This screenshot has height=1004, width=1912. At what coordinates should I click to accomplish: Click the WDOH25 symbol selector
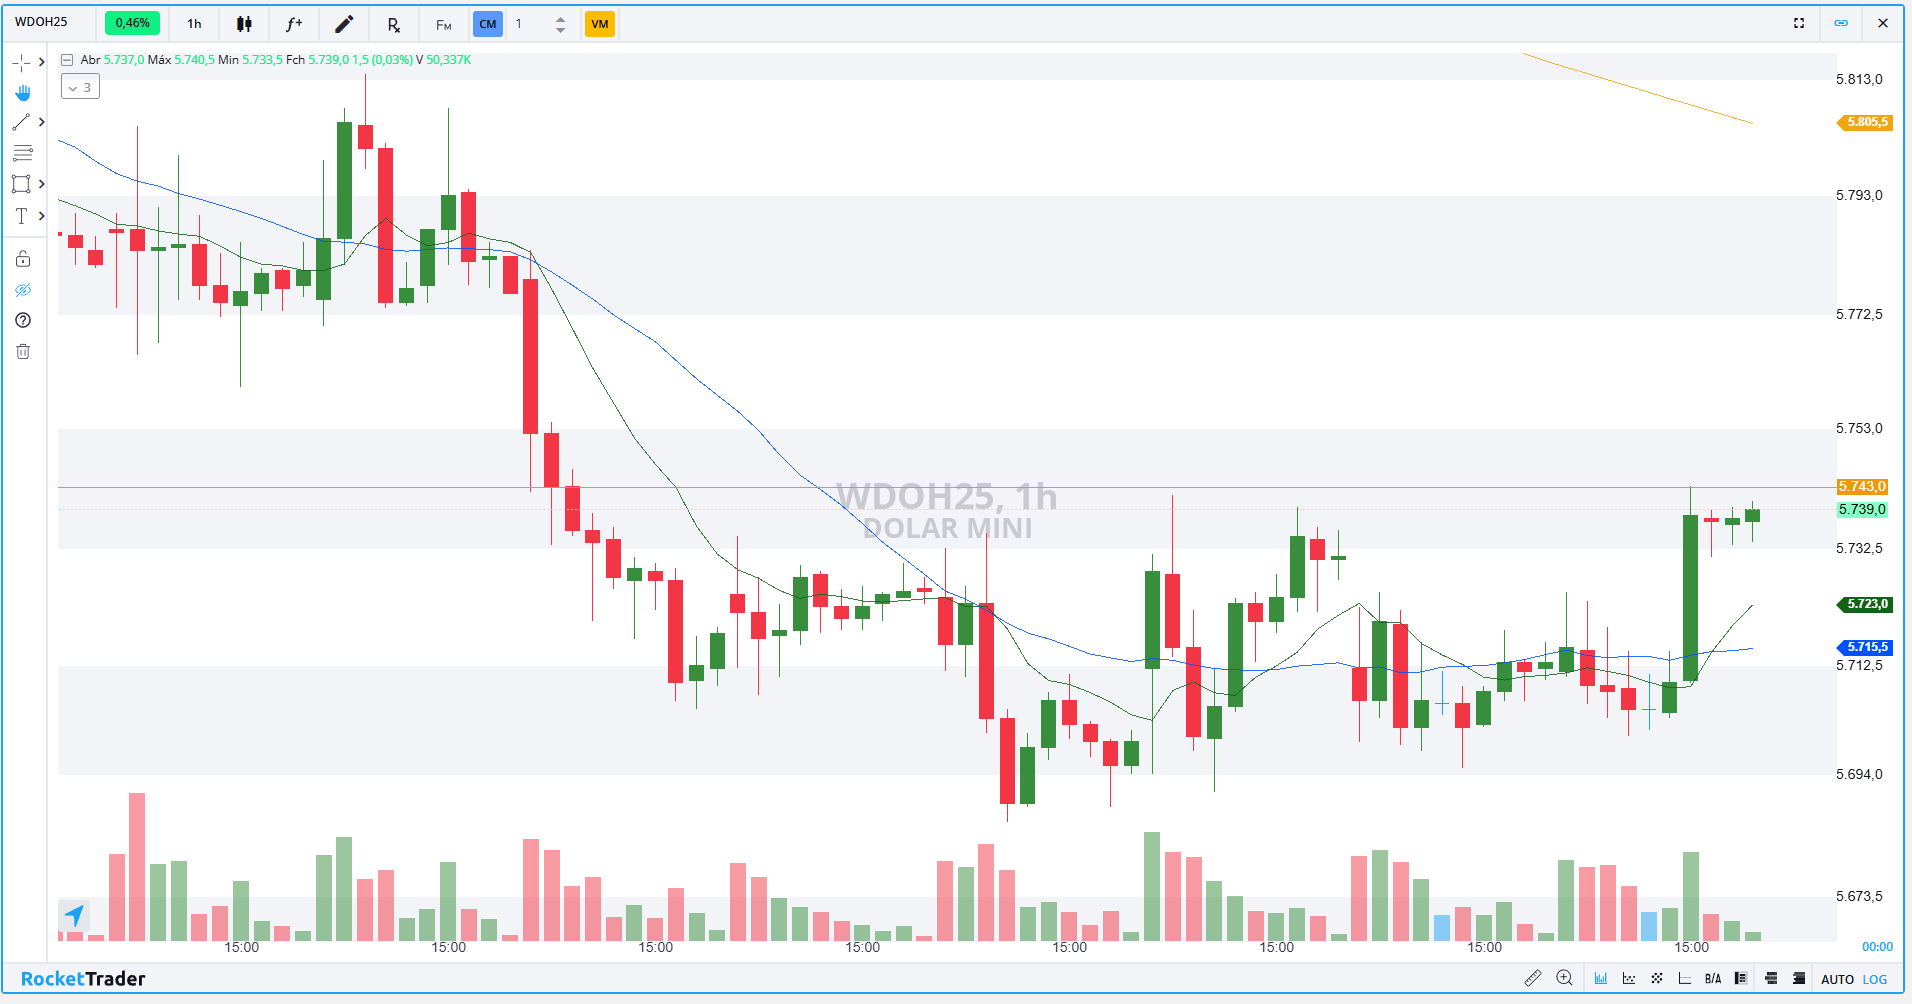[42, 22]
